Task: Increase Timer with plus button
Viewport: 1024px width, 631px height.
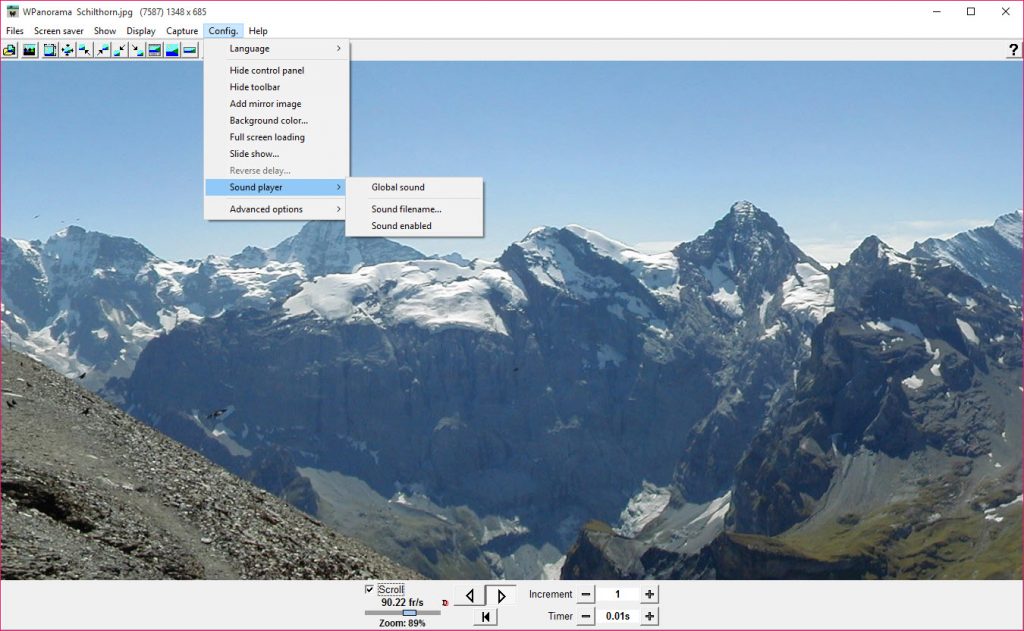Action: pos(649,616)
